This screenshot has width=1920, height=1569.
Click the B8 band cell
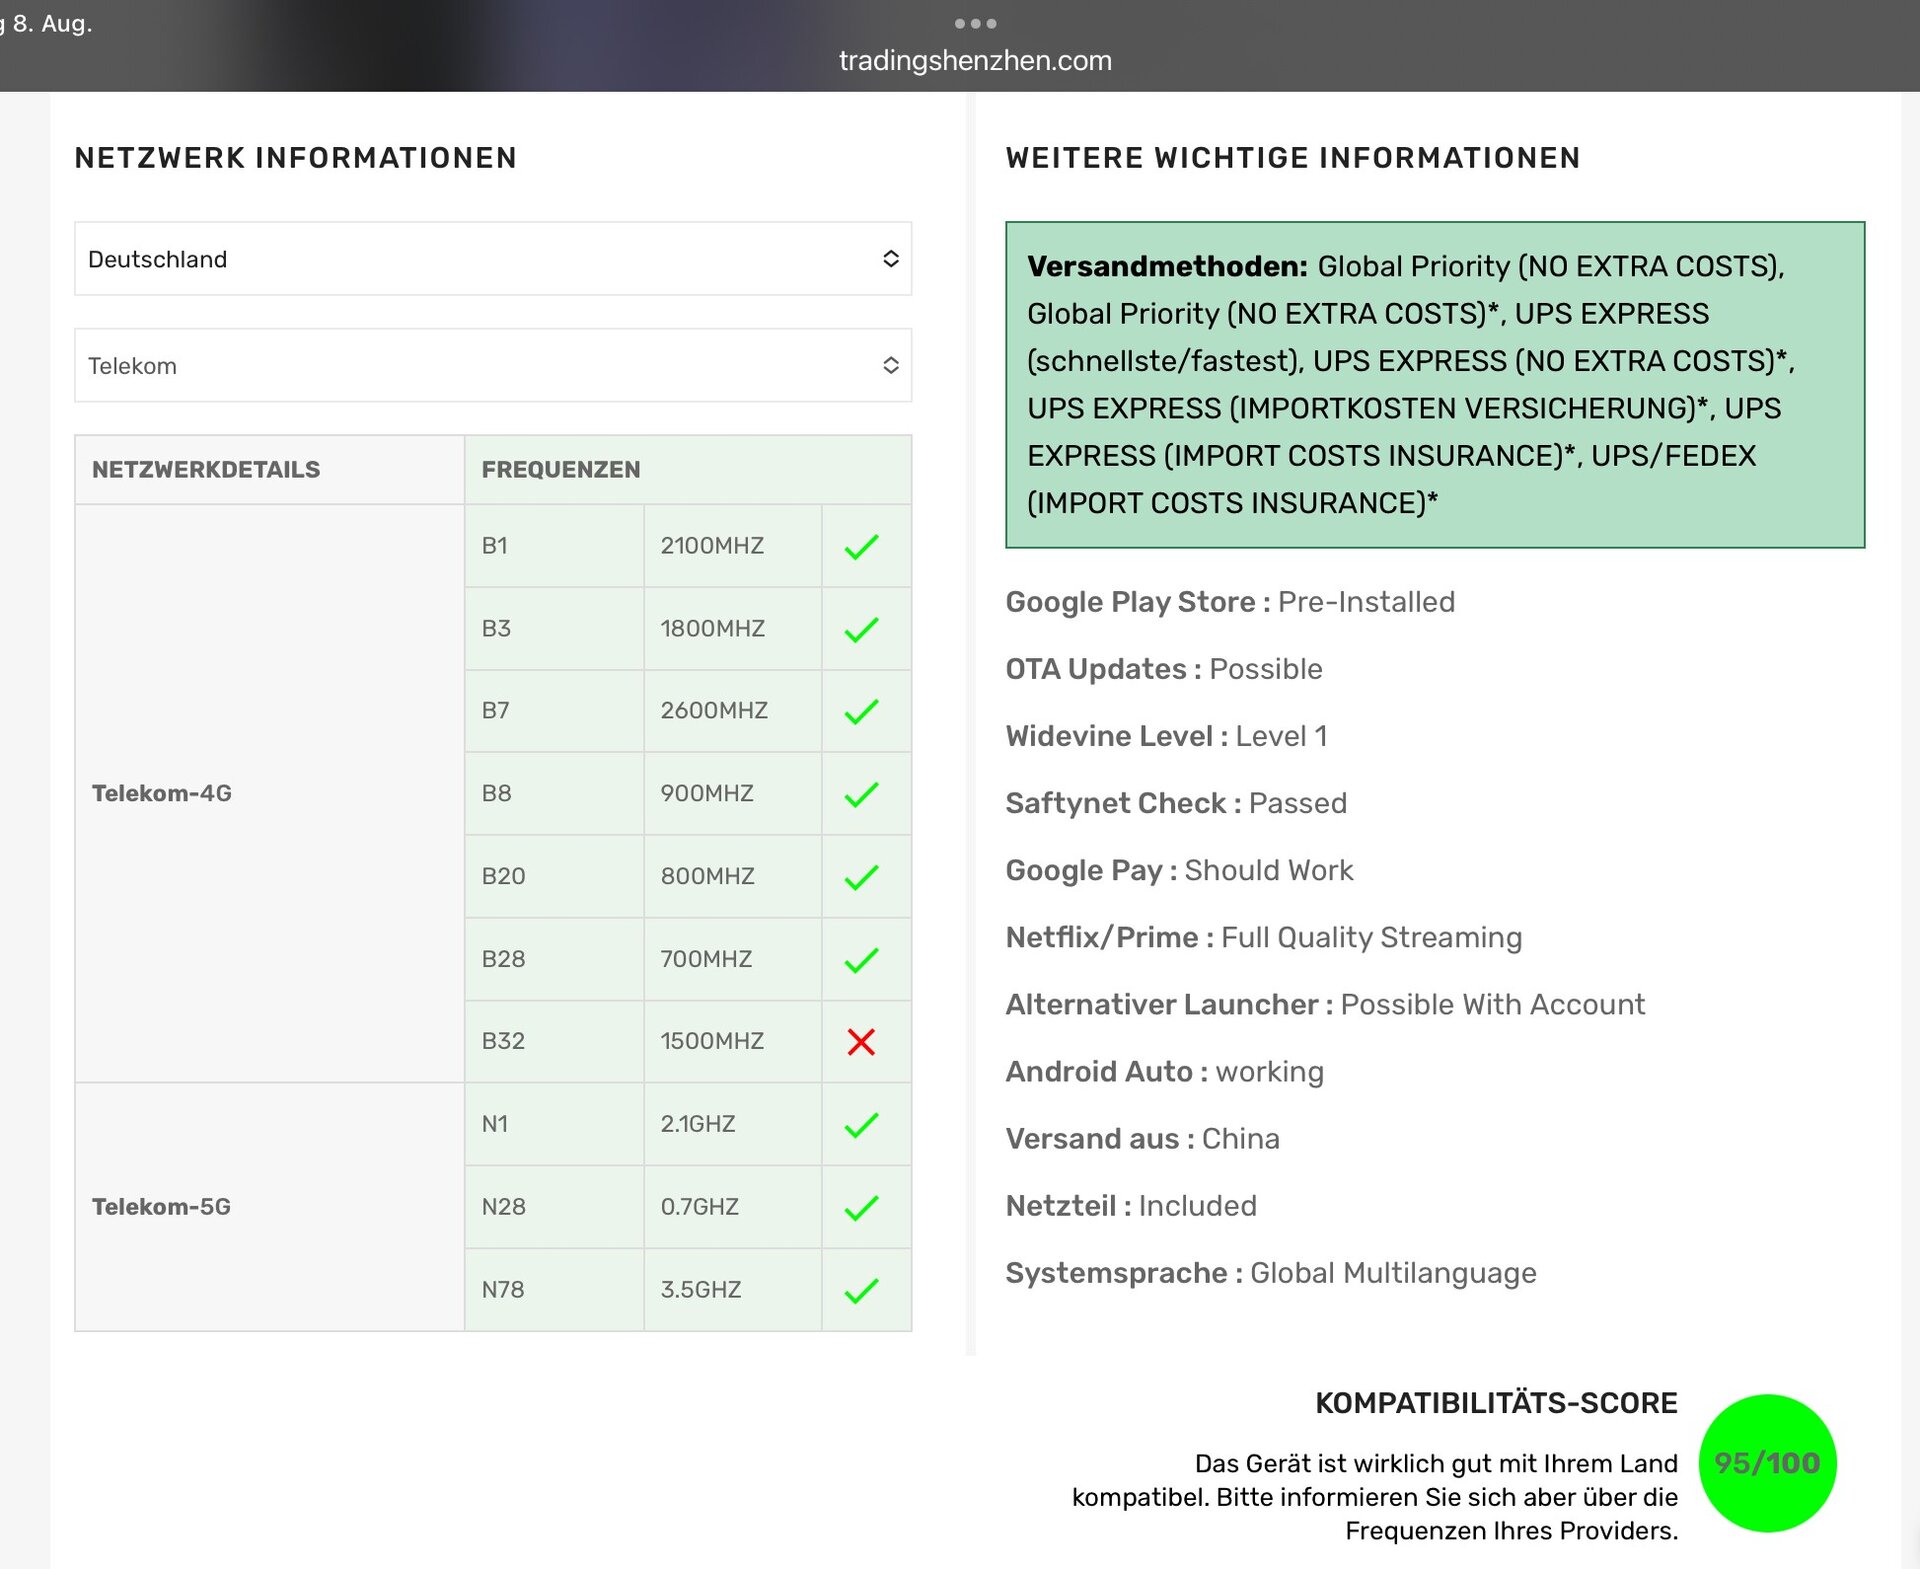pos(554,794)
